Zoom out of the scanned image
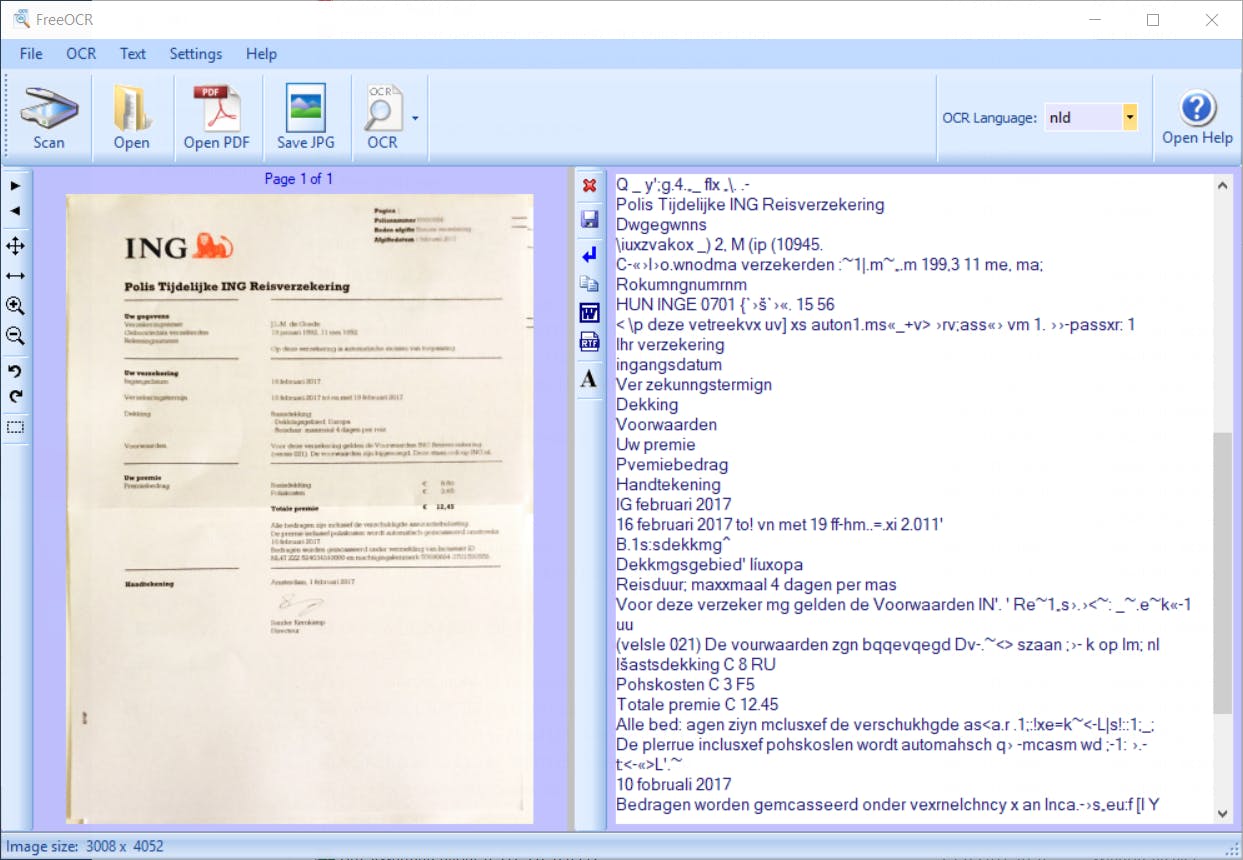 coord(15,336)
